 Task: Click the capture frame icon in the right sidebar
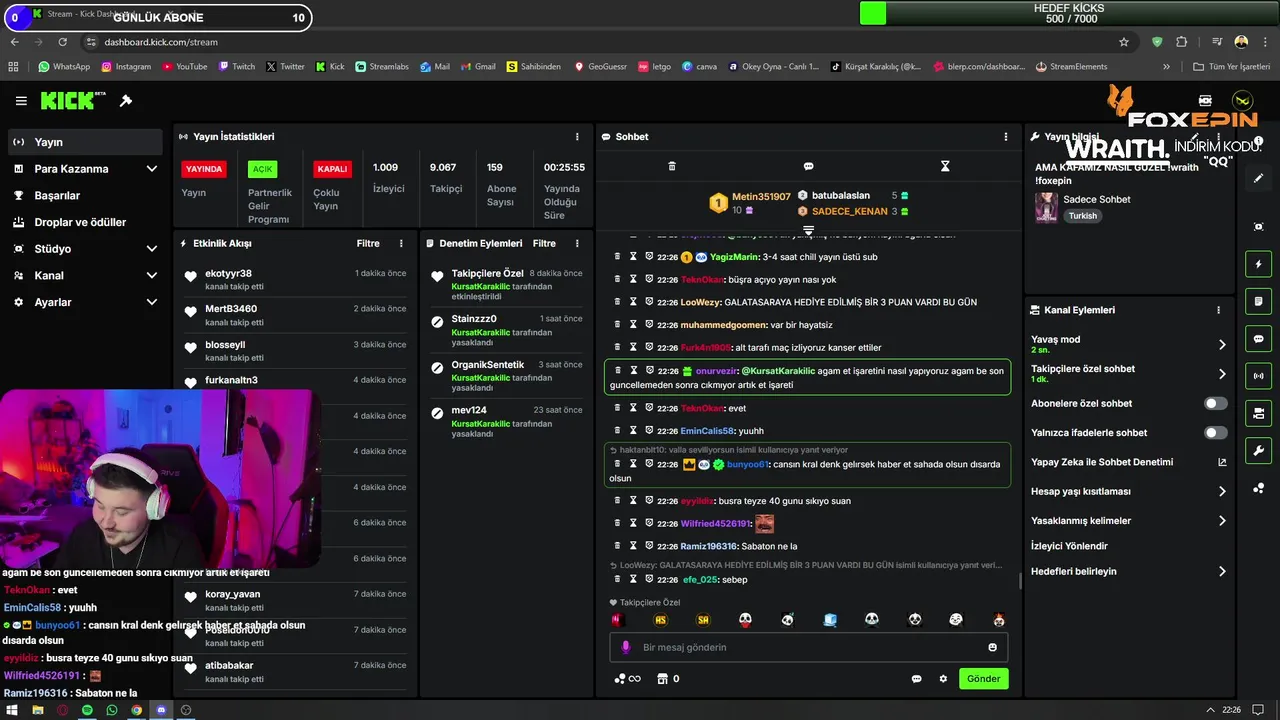click(x=1258, y=227)
